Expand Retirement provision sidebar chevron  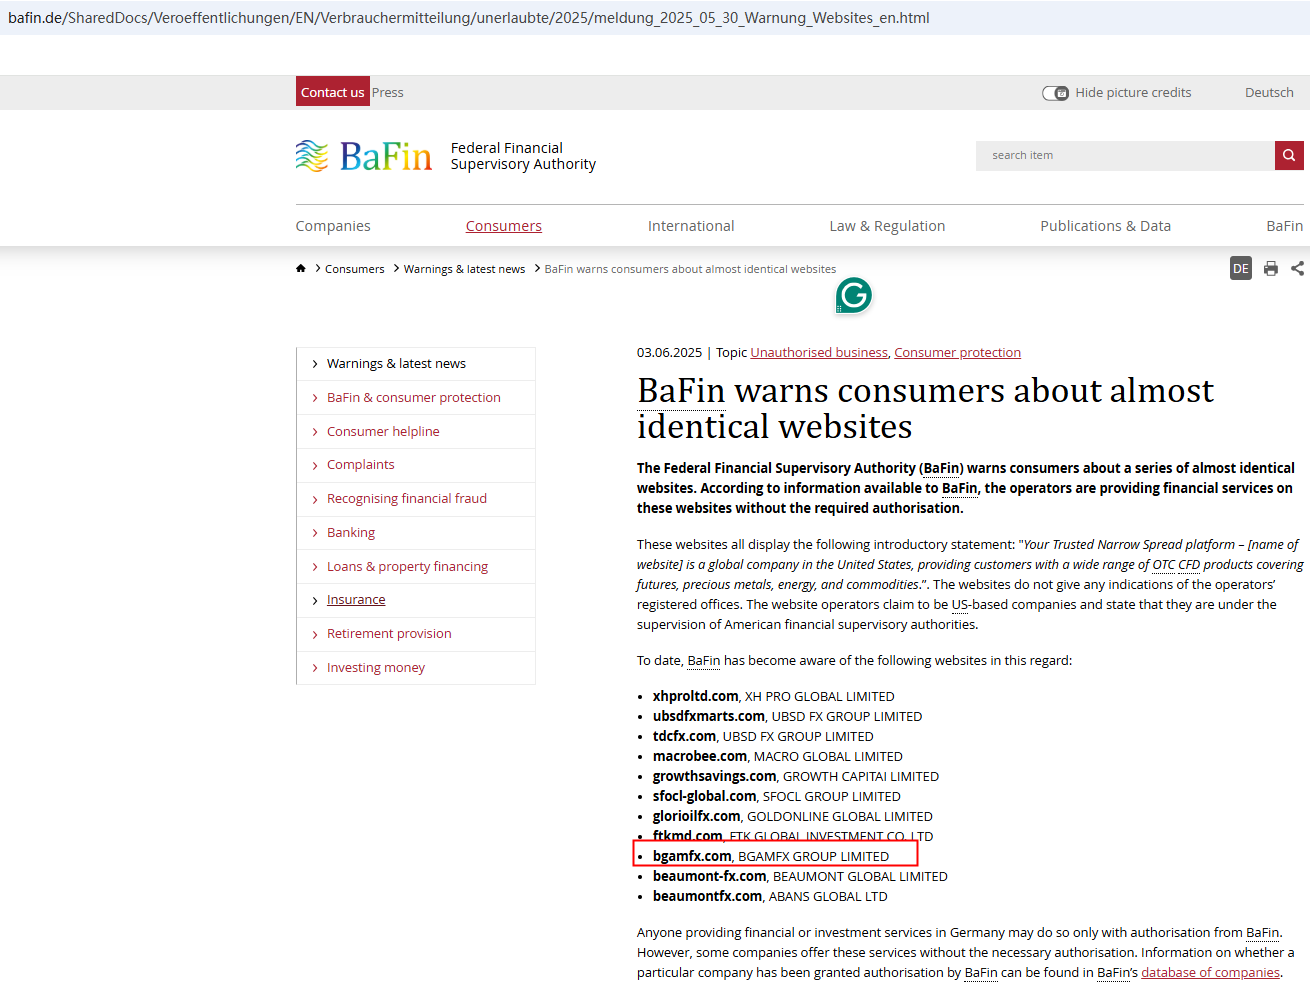[315, 634]
